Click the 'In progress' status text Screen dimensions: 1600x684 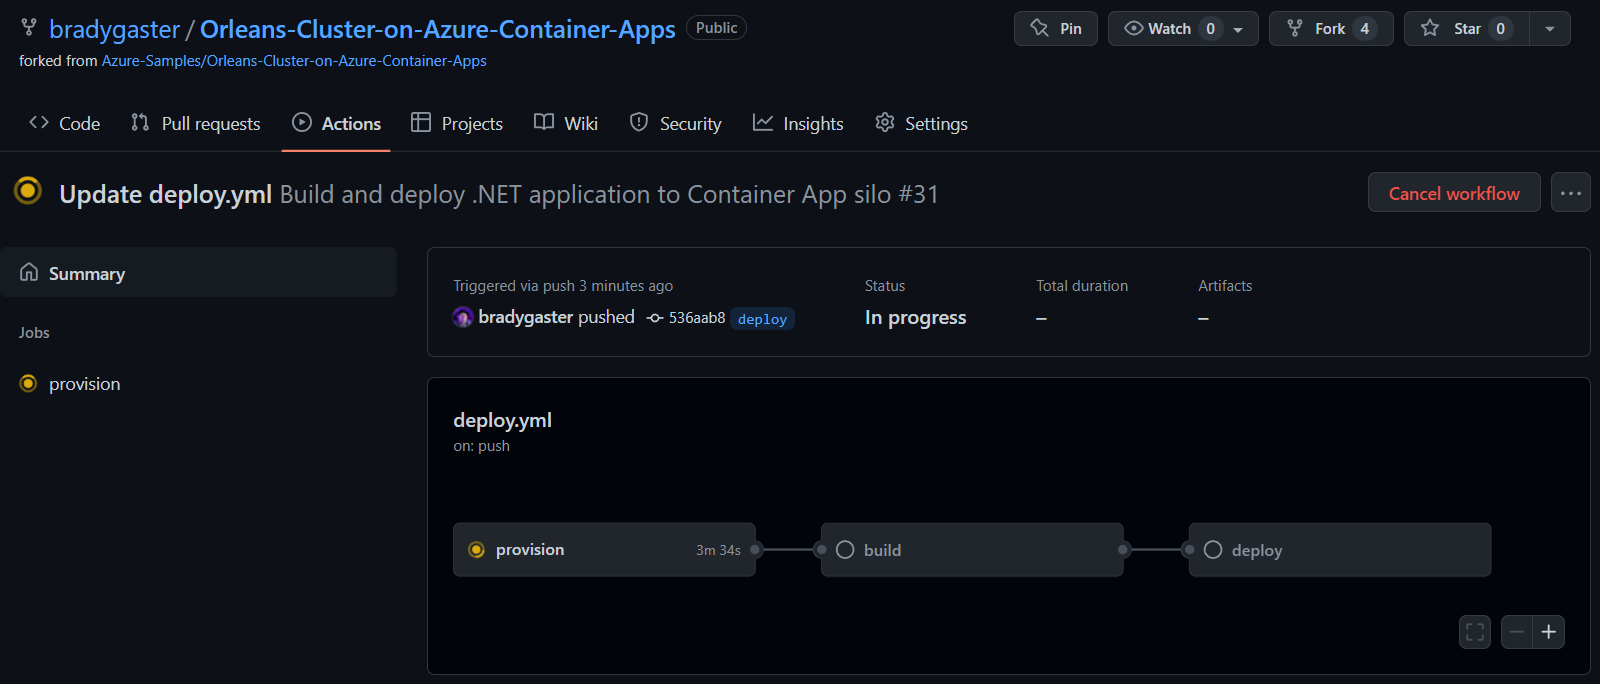915,318
